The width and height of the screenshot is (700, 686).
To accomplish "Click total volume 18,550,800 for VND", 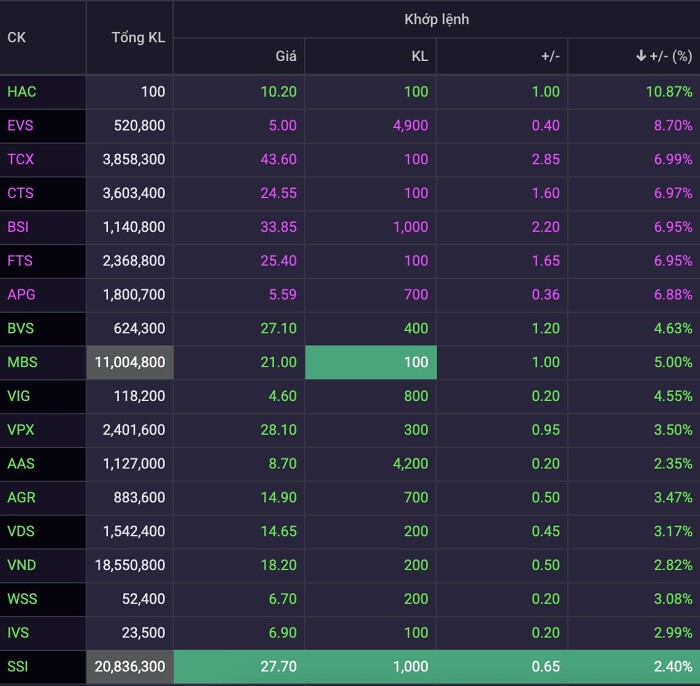I will (x=130, y=565).
